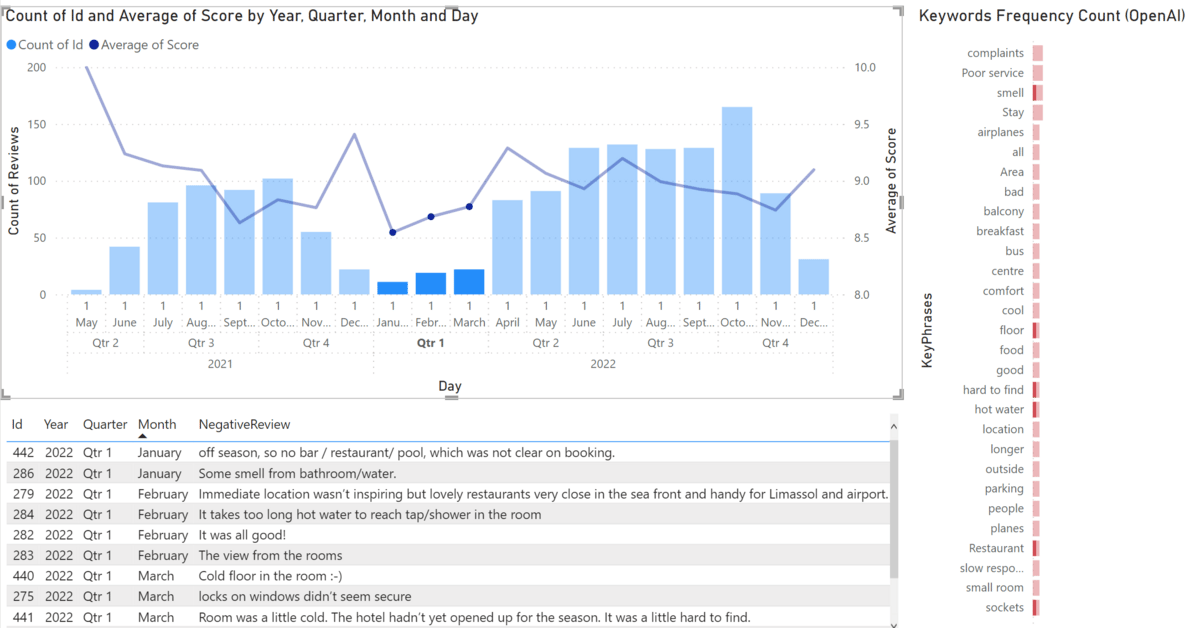This screenshot has height=628, width=1200.
Task: Click the February 2022 average score point
Action: point(431,217)
